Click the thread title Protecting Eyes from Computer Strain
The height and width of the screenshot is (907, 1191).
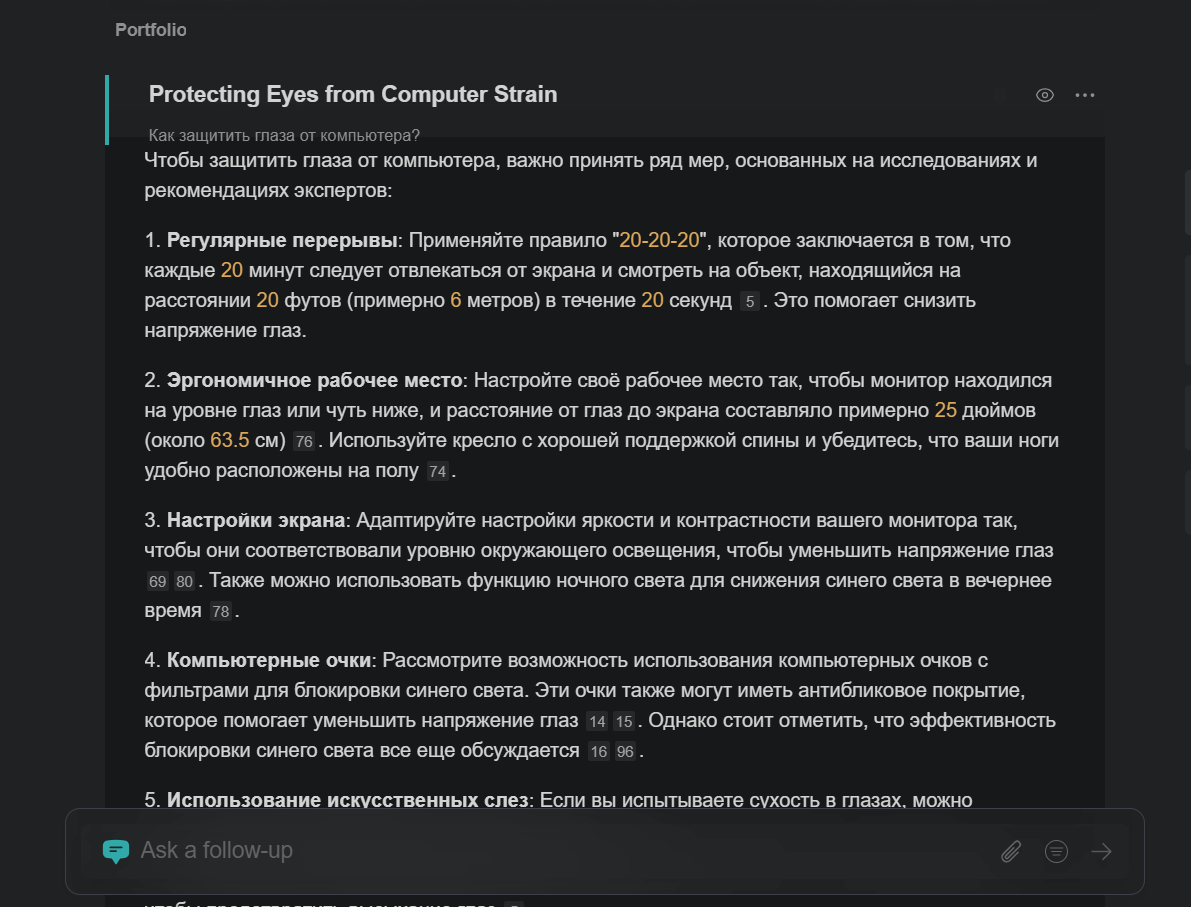pos(353,95)
